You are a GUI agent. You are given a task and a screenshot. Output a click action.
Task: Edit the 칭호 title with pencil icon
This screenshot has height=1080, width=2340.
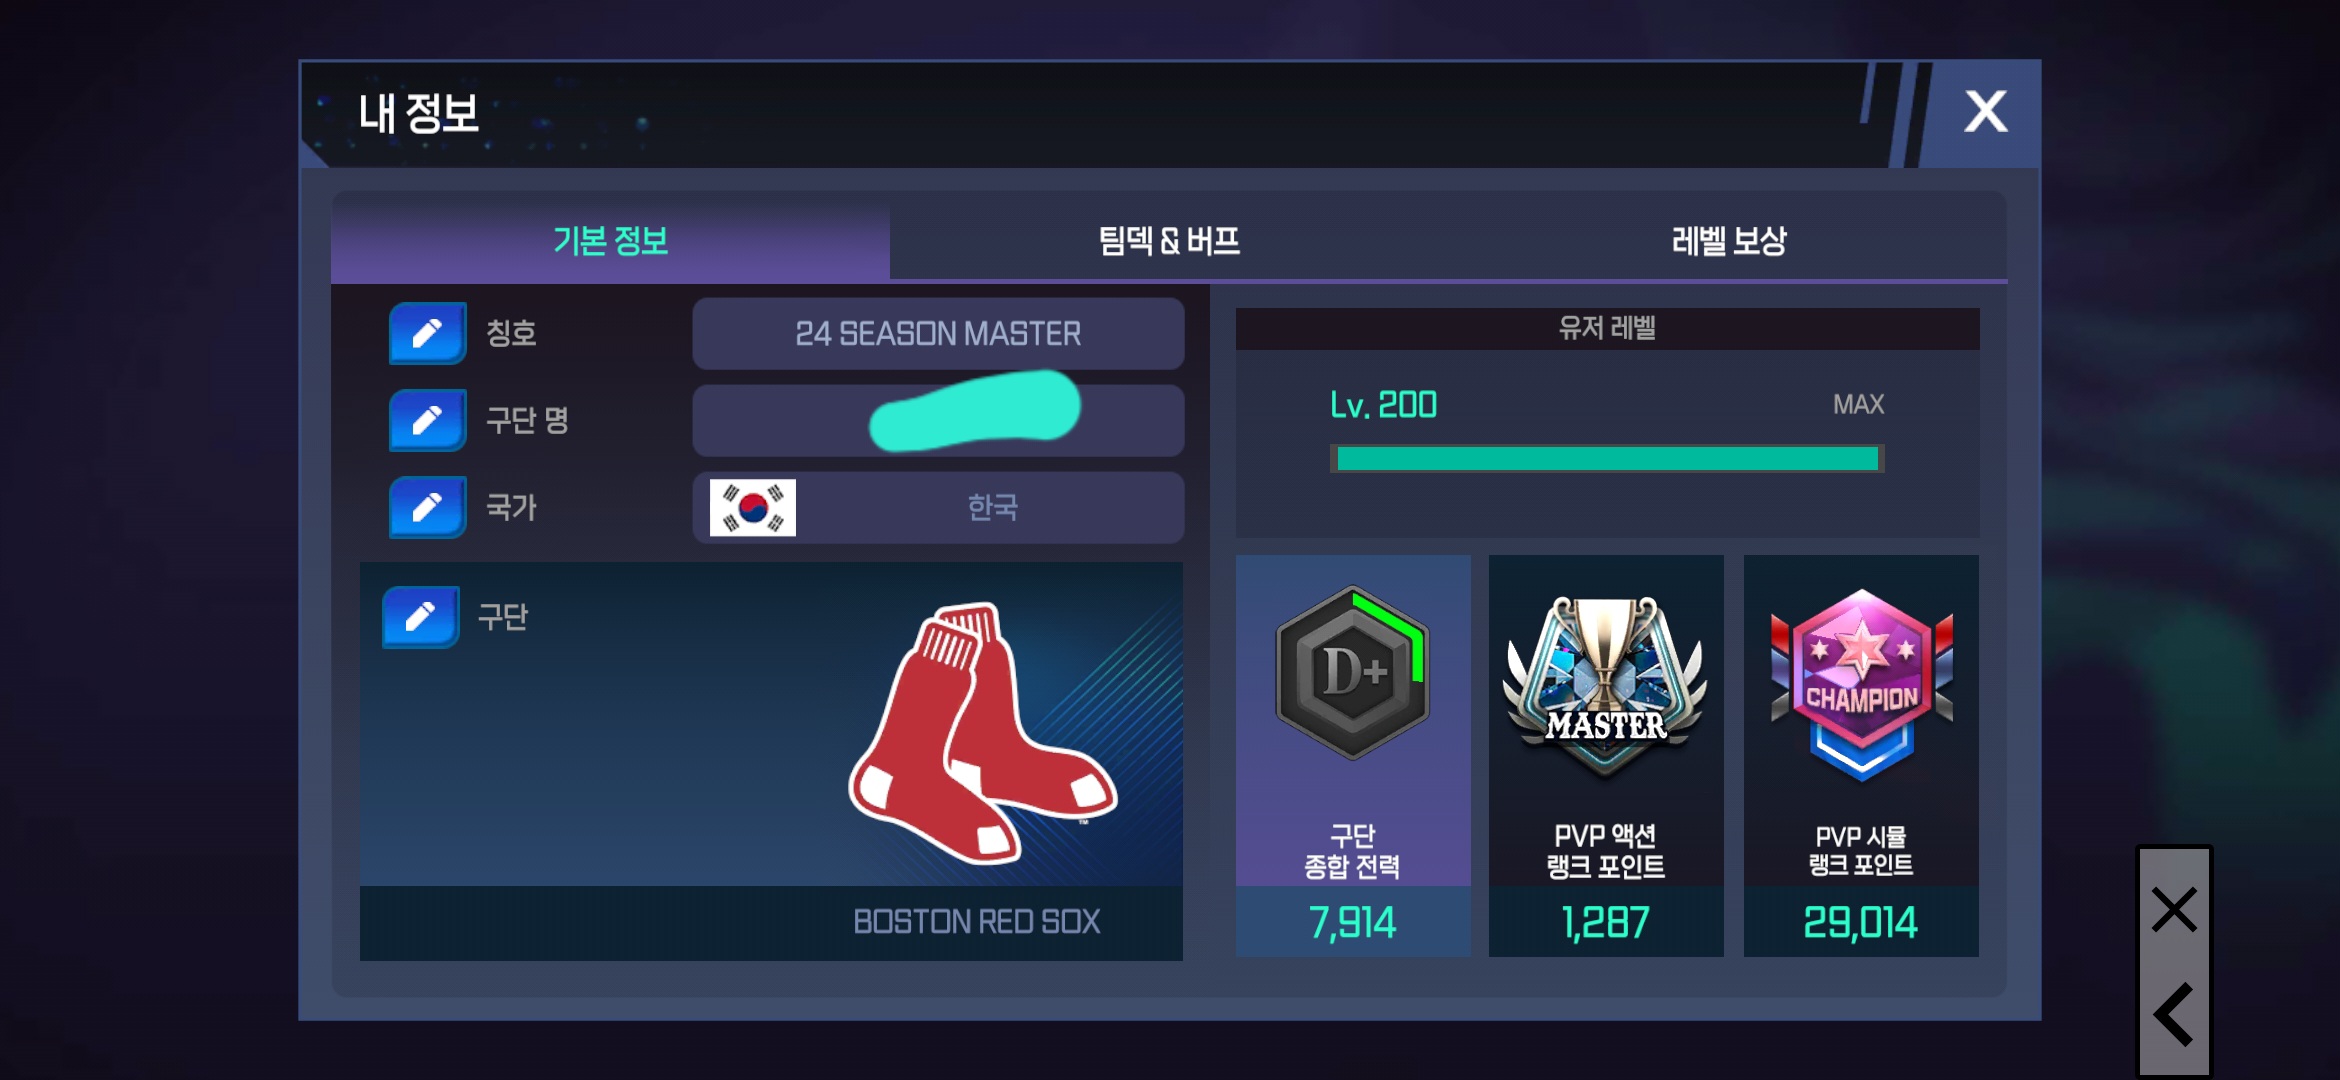point(427,333)
